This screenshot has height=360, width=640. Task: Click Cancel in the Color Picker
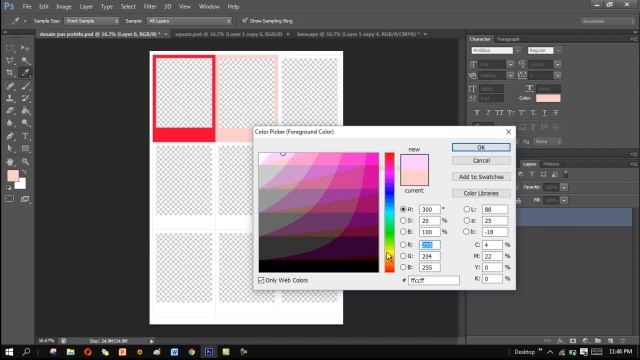[x=481, y=160]
